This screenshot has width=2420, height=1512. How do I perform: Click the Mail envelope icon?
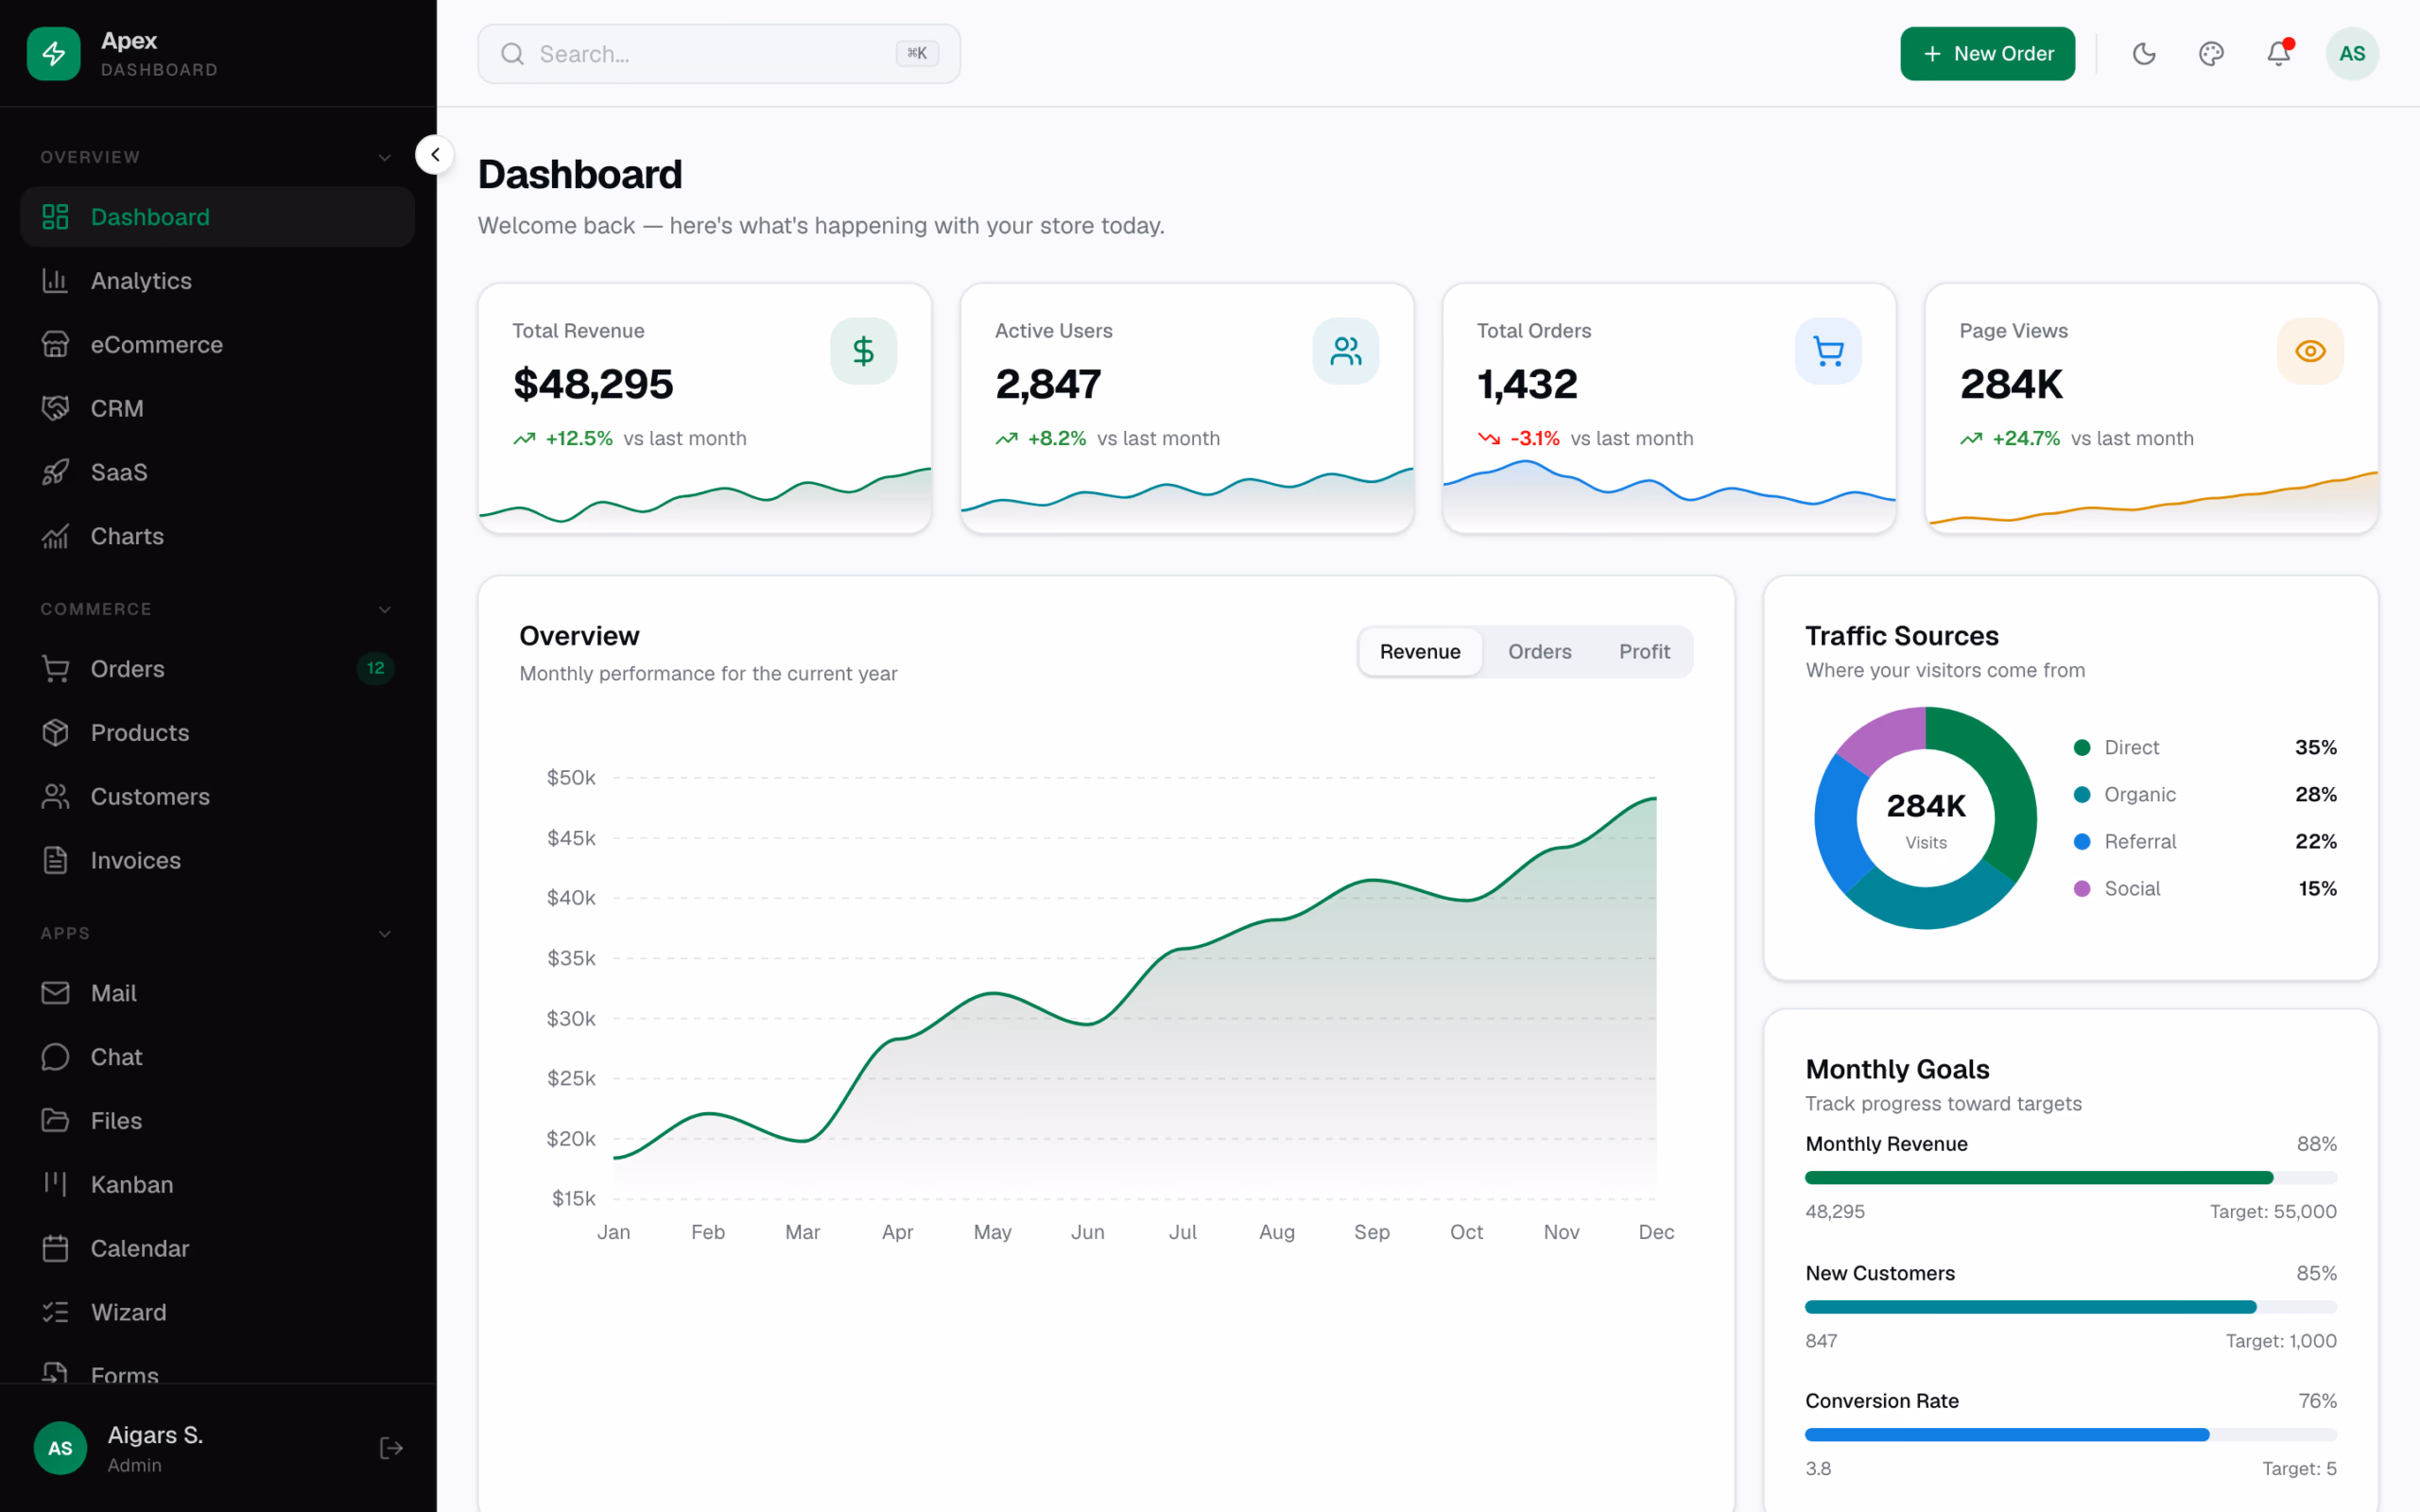55,993
